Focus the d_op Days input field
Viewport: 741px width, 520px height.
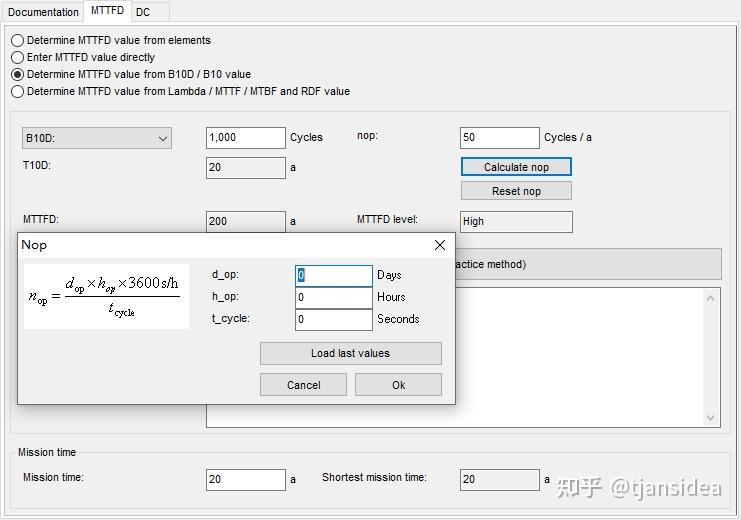point(334,276)
